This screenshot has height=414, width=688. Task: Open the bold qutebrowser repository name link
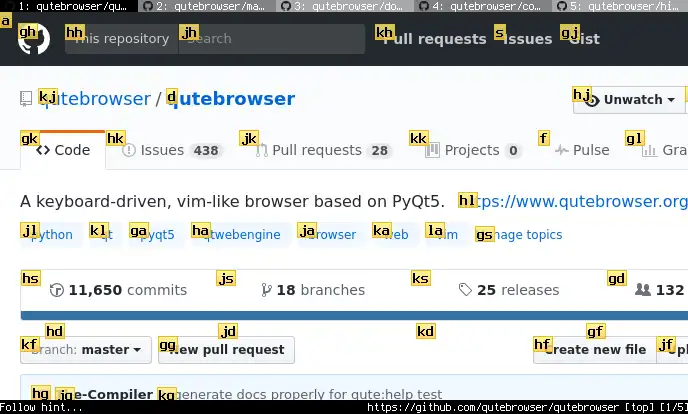(x=232, y=99)
